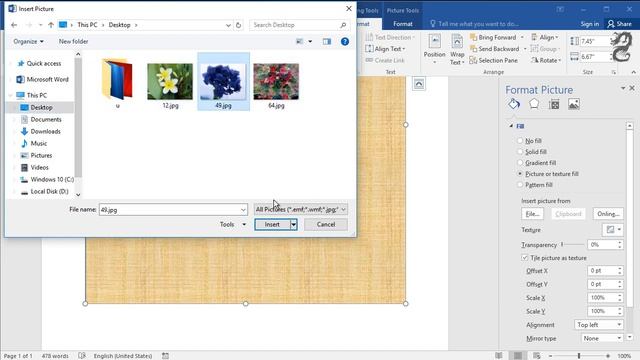Open Tools dropdown in dialog
640x360 pixels.
point(233,224)
